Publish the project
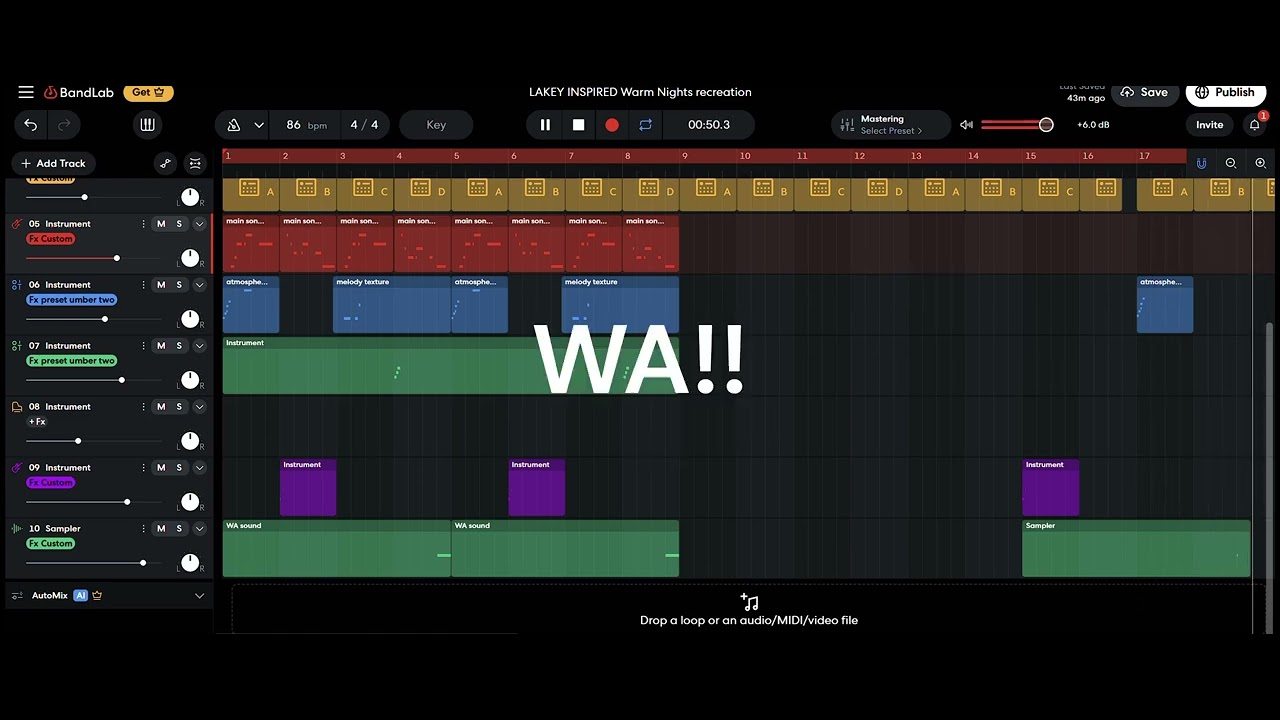 [x=1225, y=92]
